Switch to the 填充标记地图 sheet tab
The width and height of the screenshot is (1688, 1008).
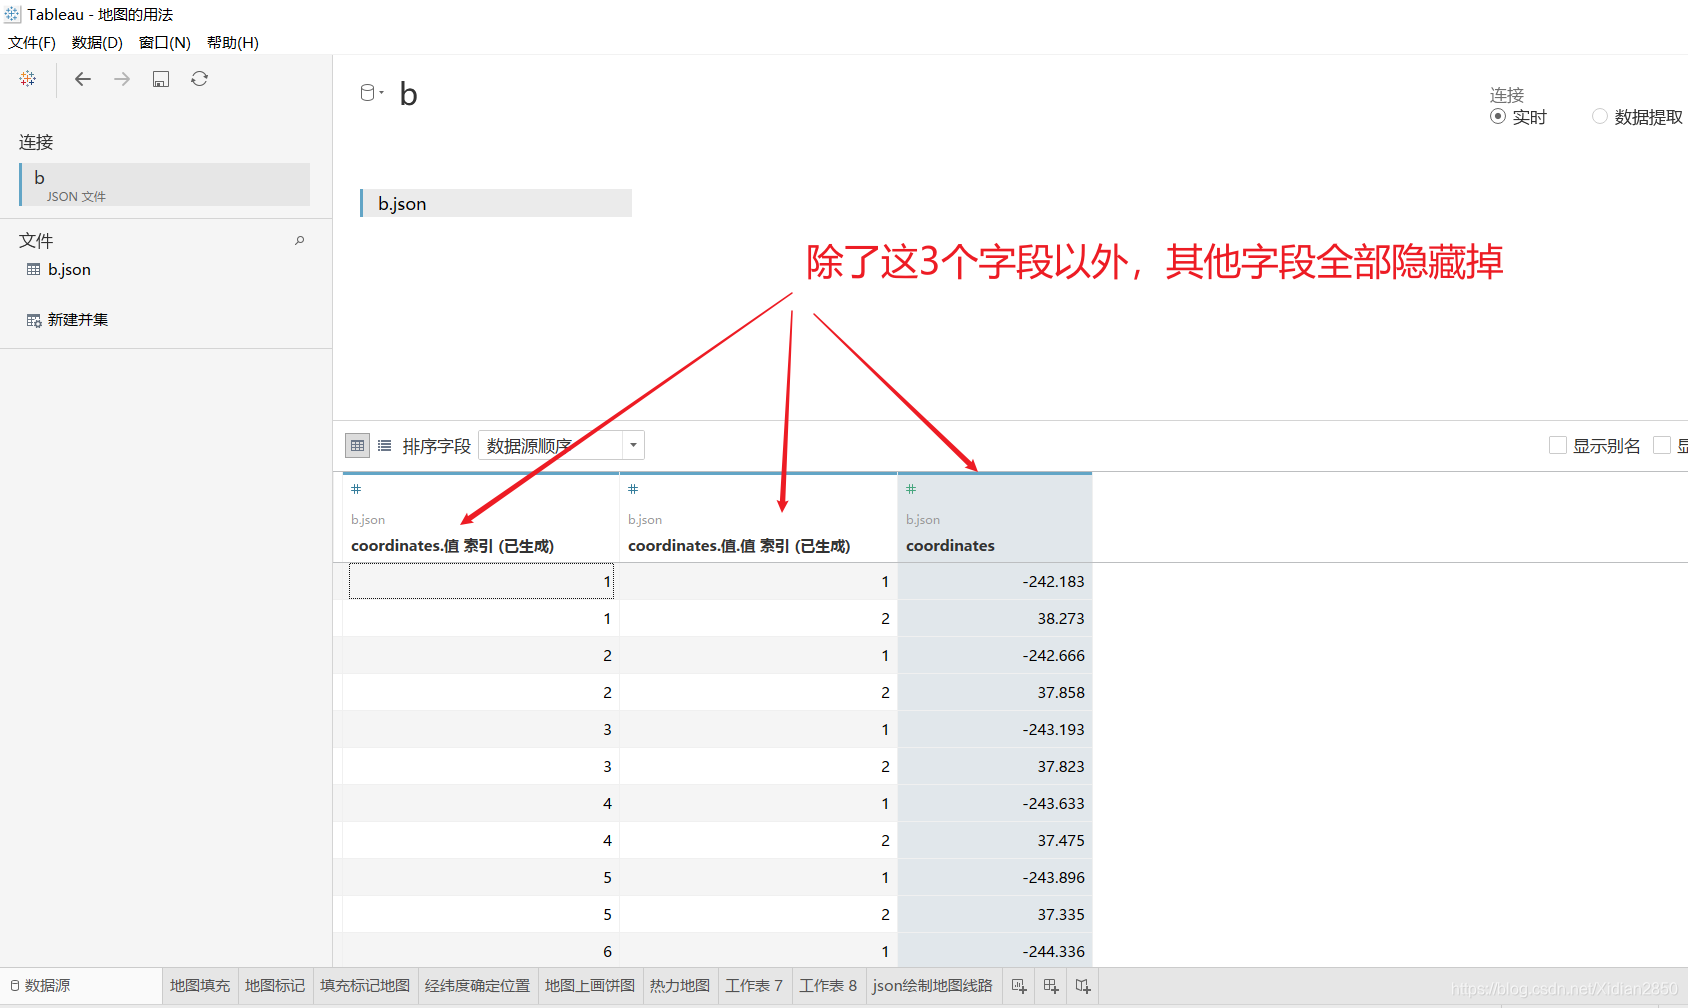(x=365, y=986)
